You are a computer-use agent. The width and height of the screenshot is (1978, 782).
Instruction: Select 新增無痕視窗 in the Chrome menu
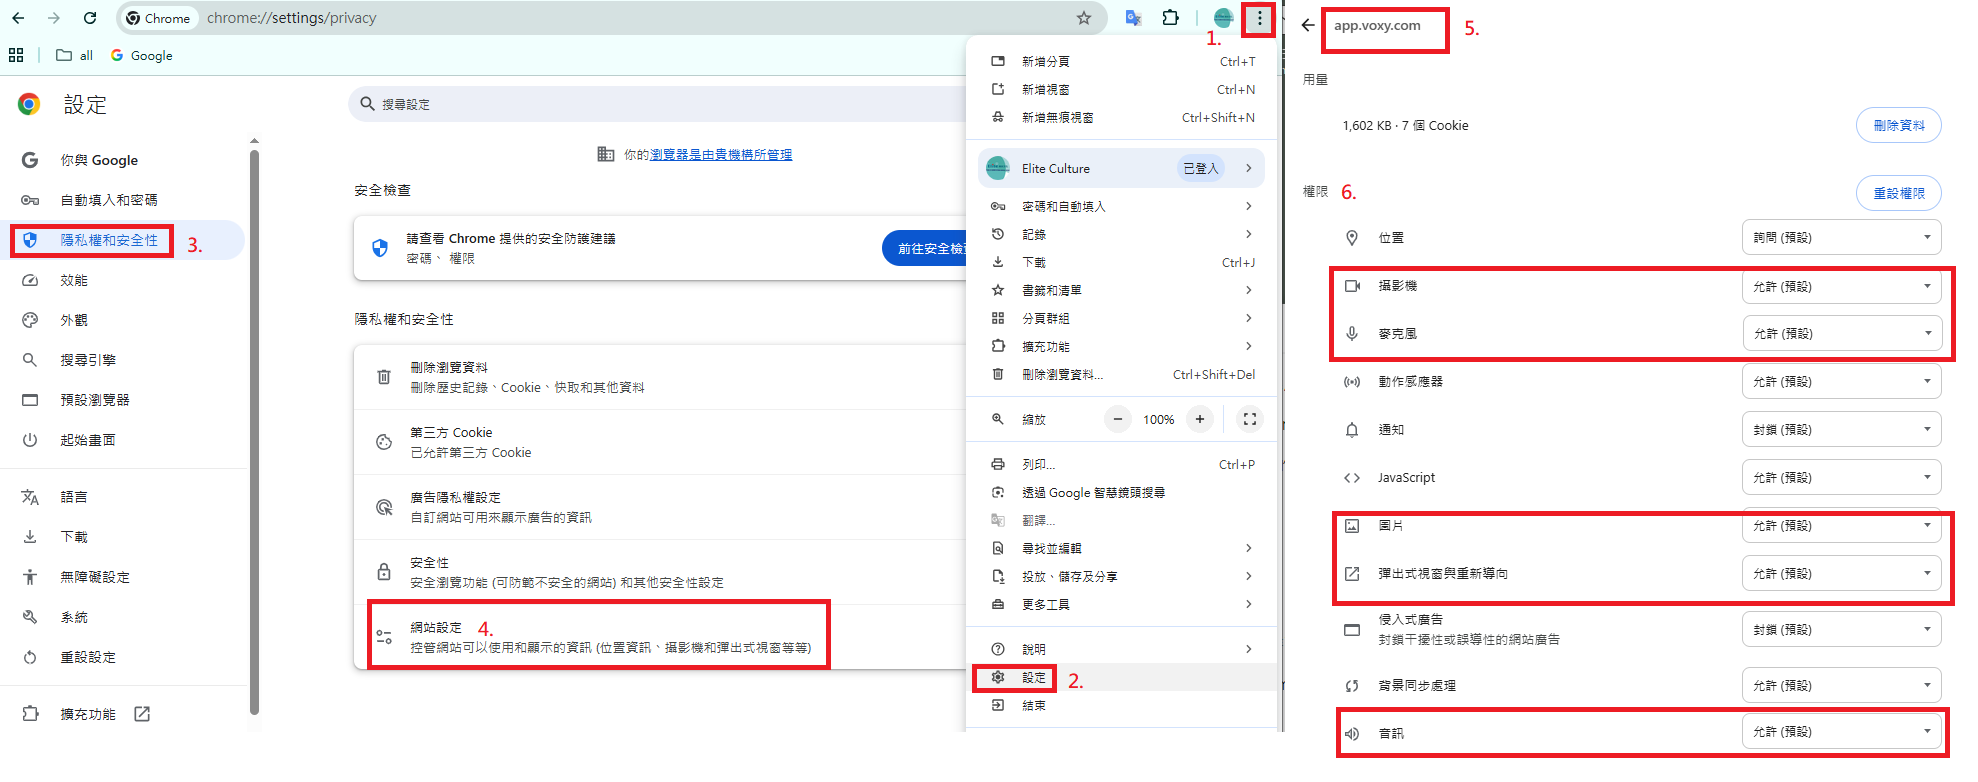tap(1057, 118)
